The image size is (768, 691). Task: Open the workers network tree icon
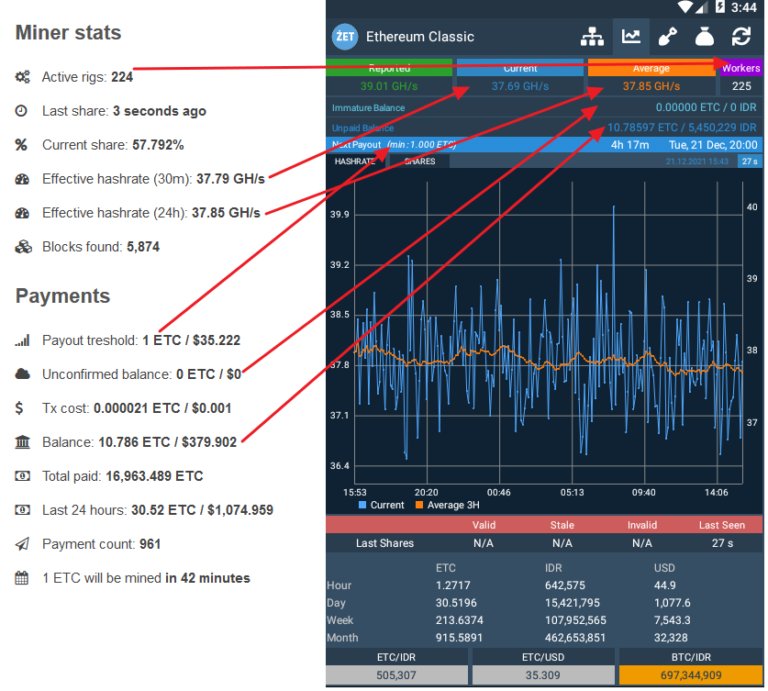[593, 37]
